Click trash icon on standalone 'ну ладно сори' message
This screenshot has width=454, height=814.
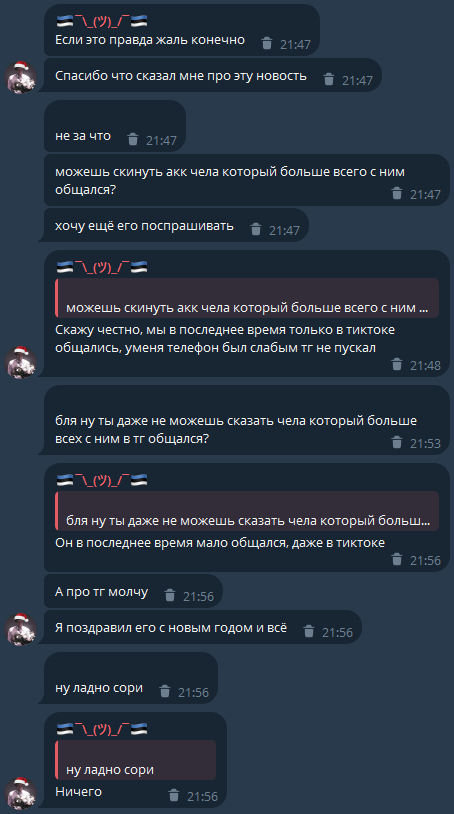[165, 691]
